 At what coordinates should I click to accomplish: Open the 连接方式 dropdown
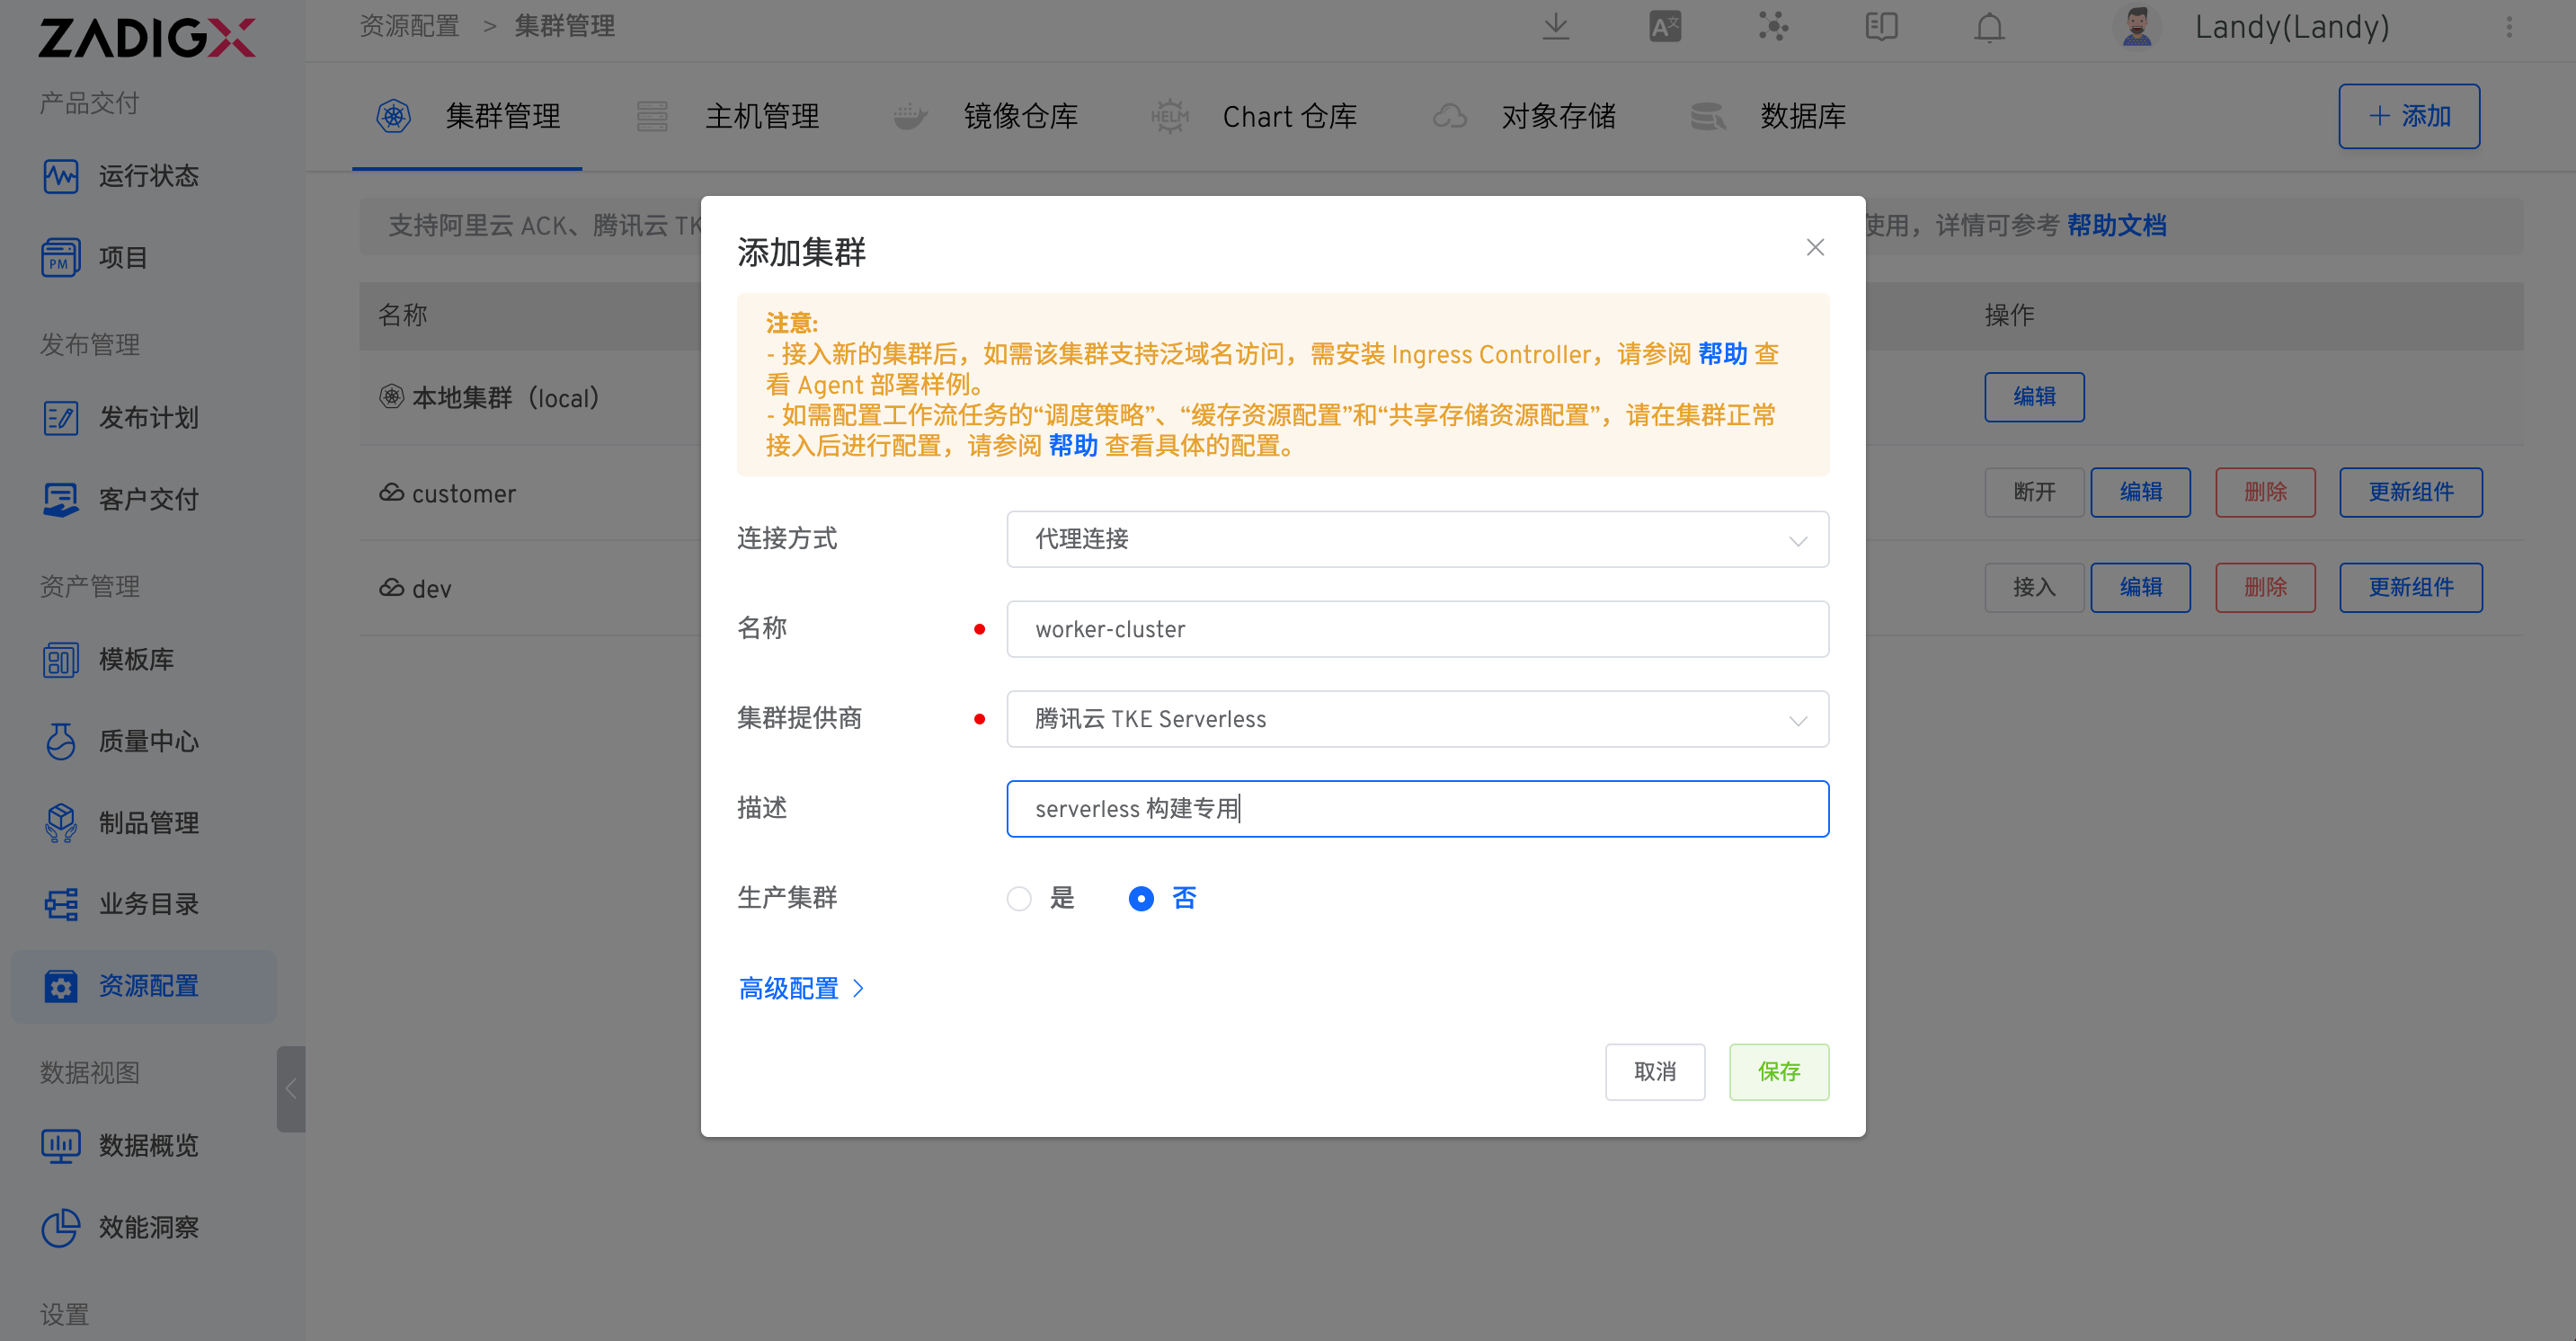tap(1417, 539)
